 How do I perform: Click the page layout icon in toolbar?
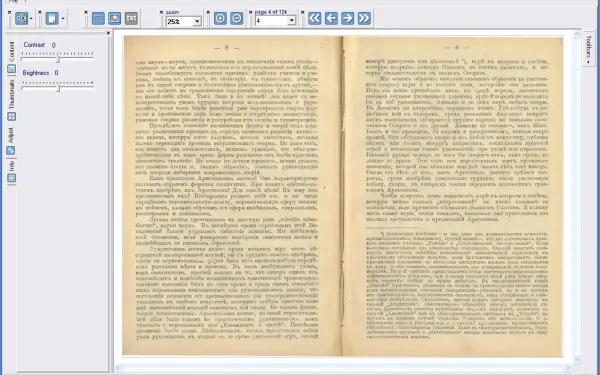pyautogui.click(x=21, y=18)
